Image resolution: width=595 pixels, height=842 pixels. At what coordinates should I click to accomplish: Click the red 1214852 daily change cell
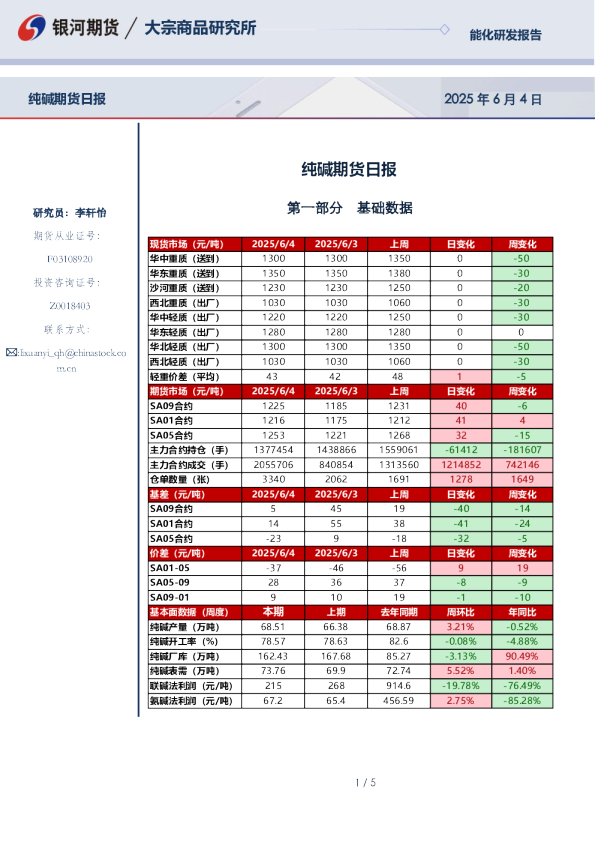point(461,465)
